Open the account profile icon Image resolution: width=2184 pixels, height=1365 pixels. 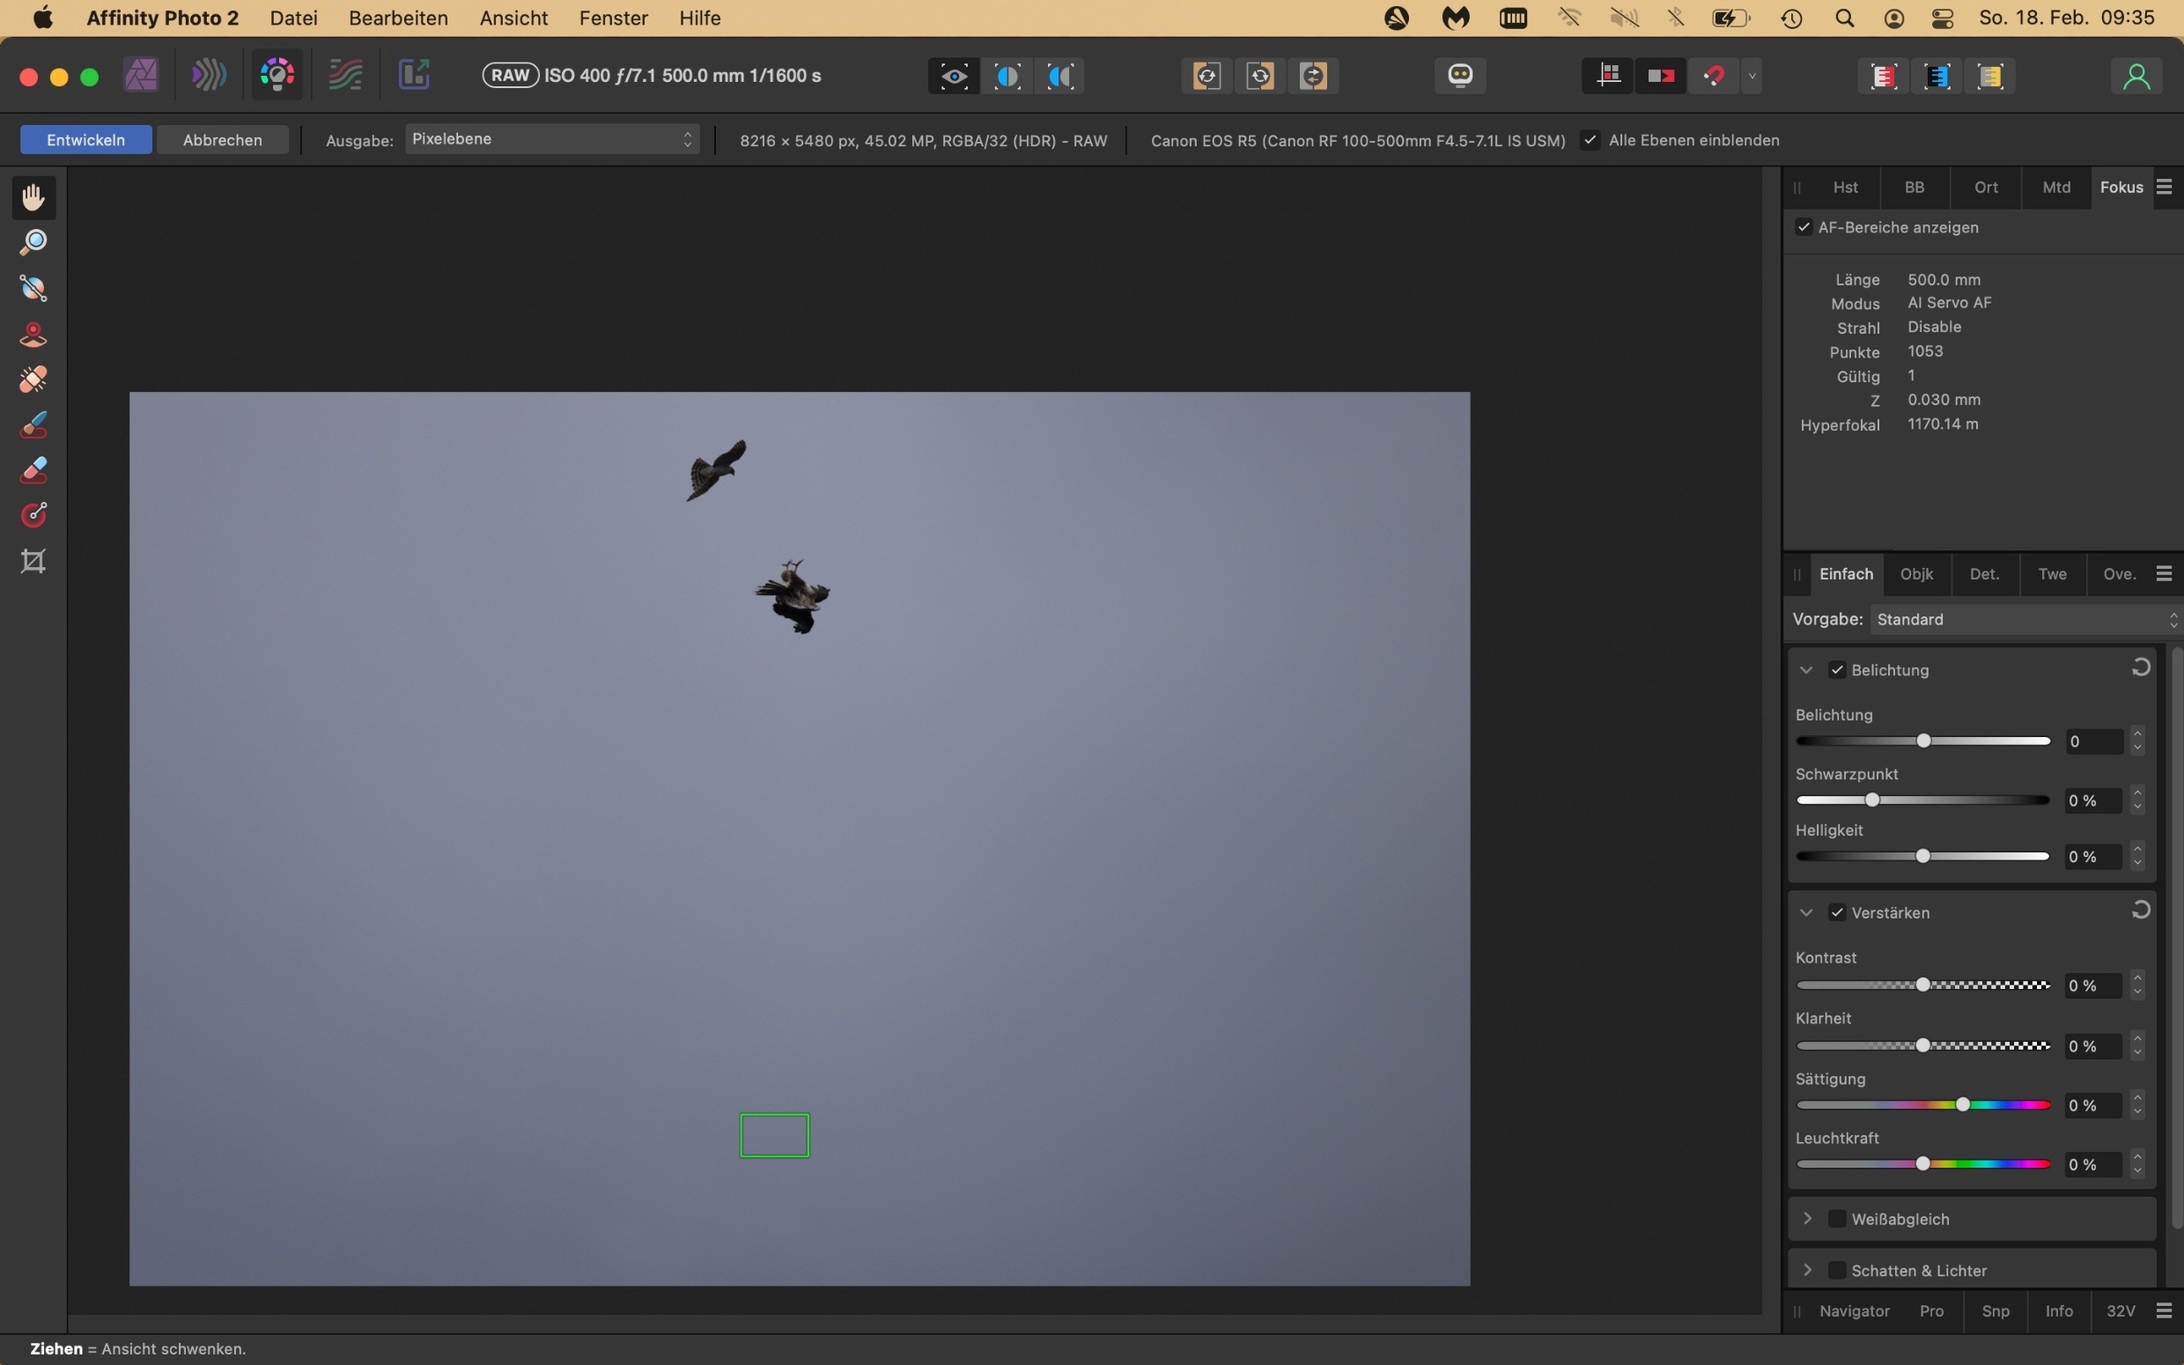pos(2136,76)
